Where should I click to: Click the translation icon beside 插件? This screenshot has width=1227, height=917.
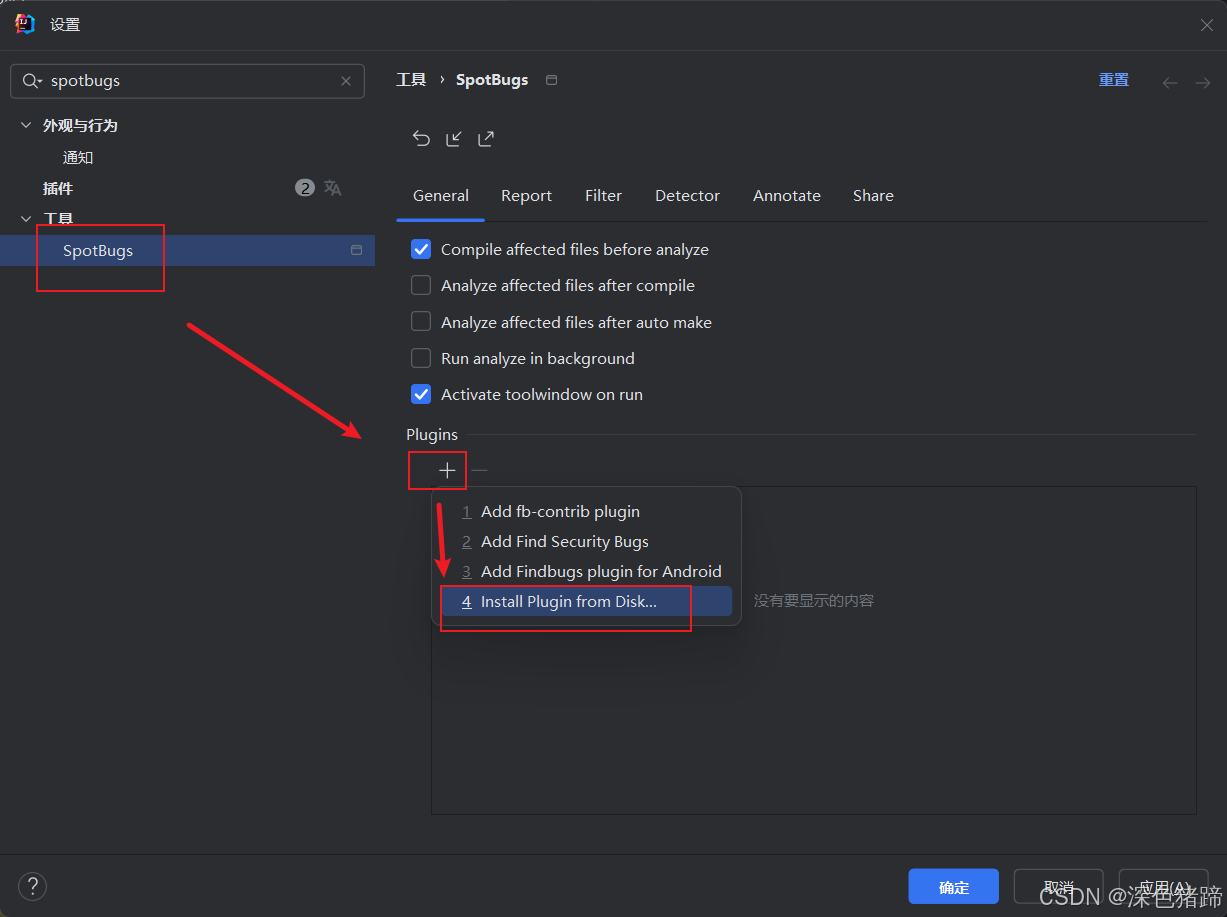pos(333,187)
